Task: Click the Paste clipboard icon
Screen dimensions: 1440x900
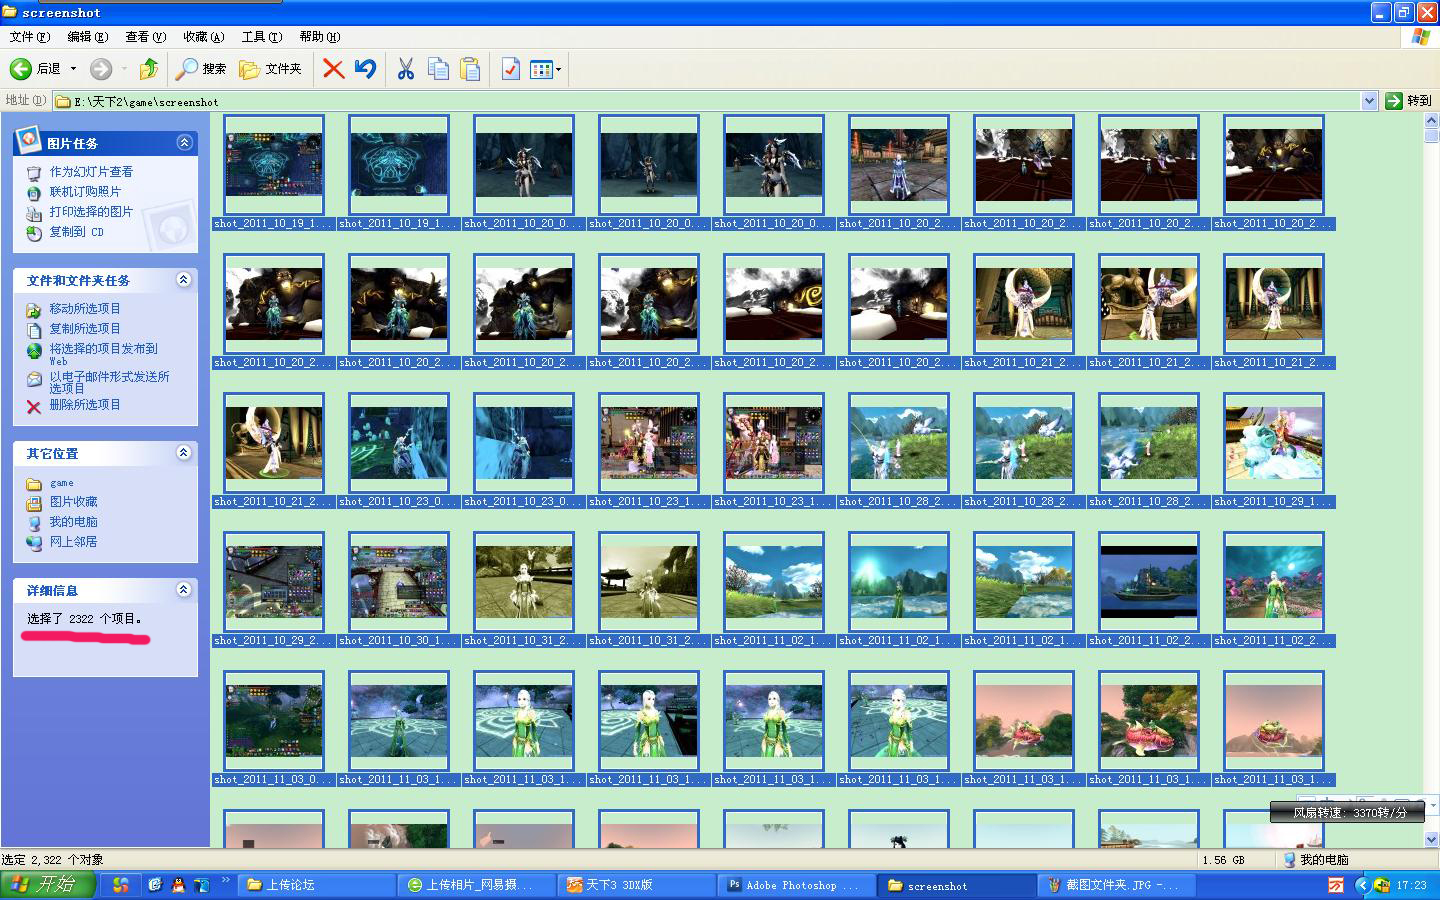Action: point(470,69)
